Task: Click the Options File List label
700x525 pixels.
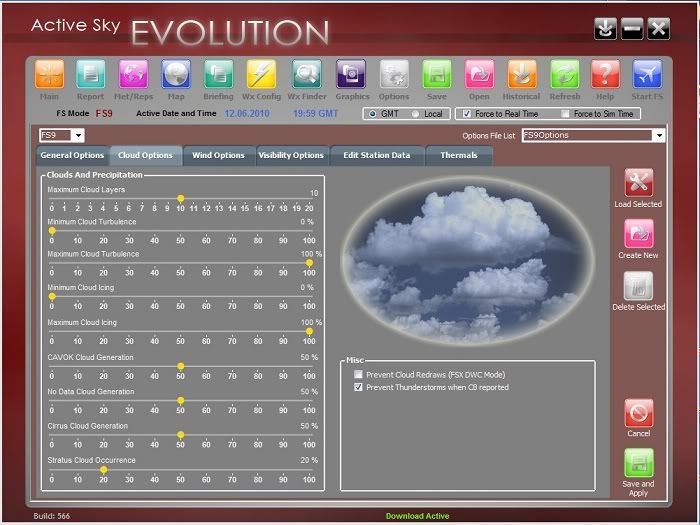Action: pos(488,136)
